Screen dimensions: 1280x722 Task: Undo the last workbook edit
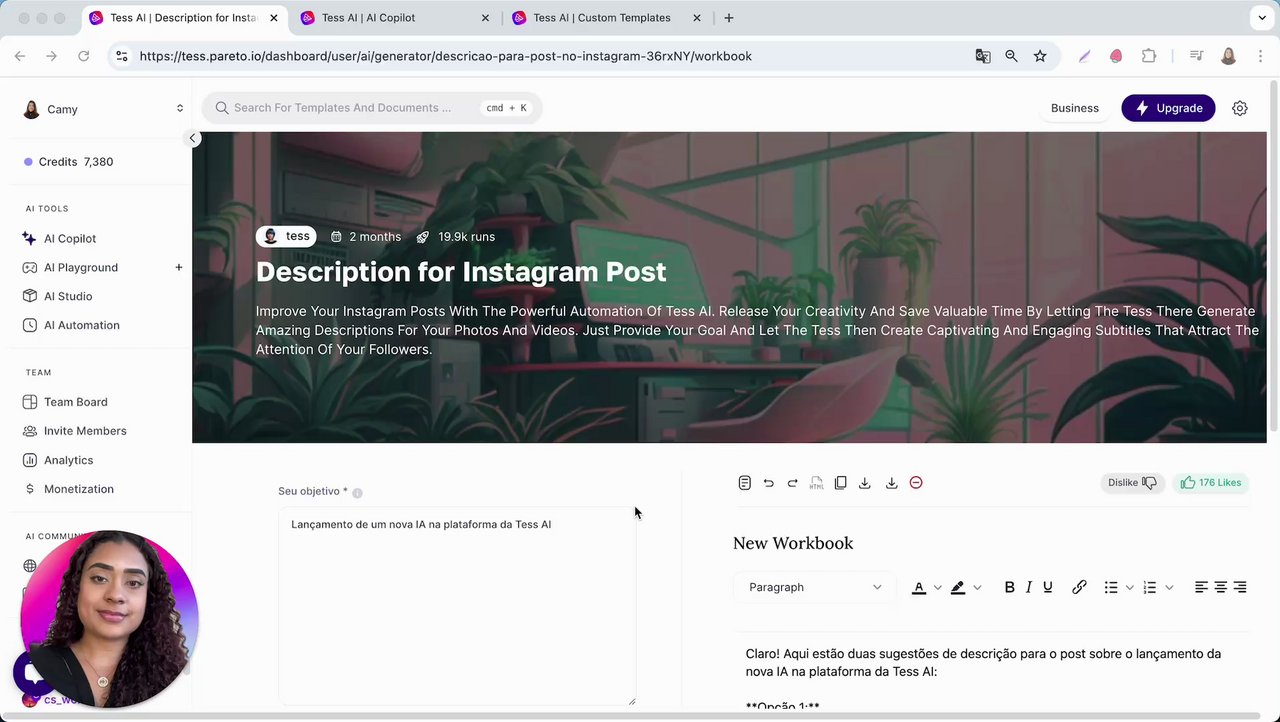pyautogui.click(x=768, y=483)
